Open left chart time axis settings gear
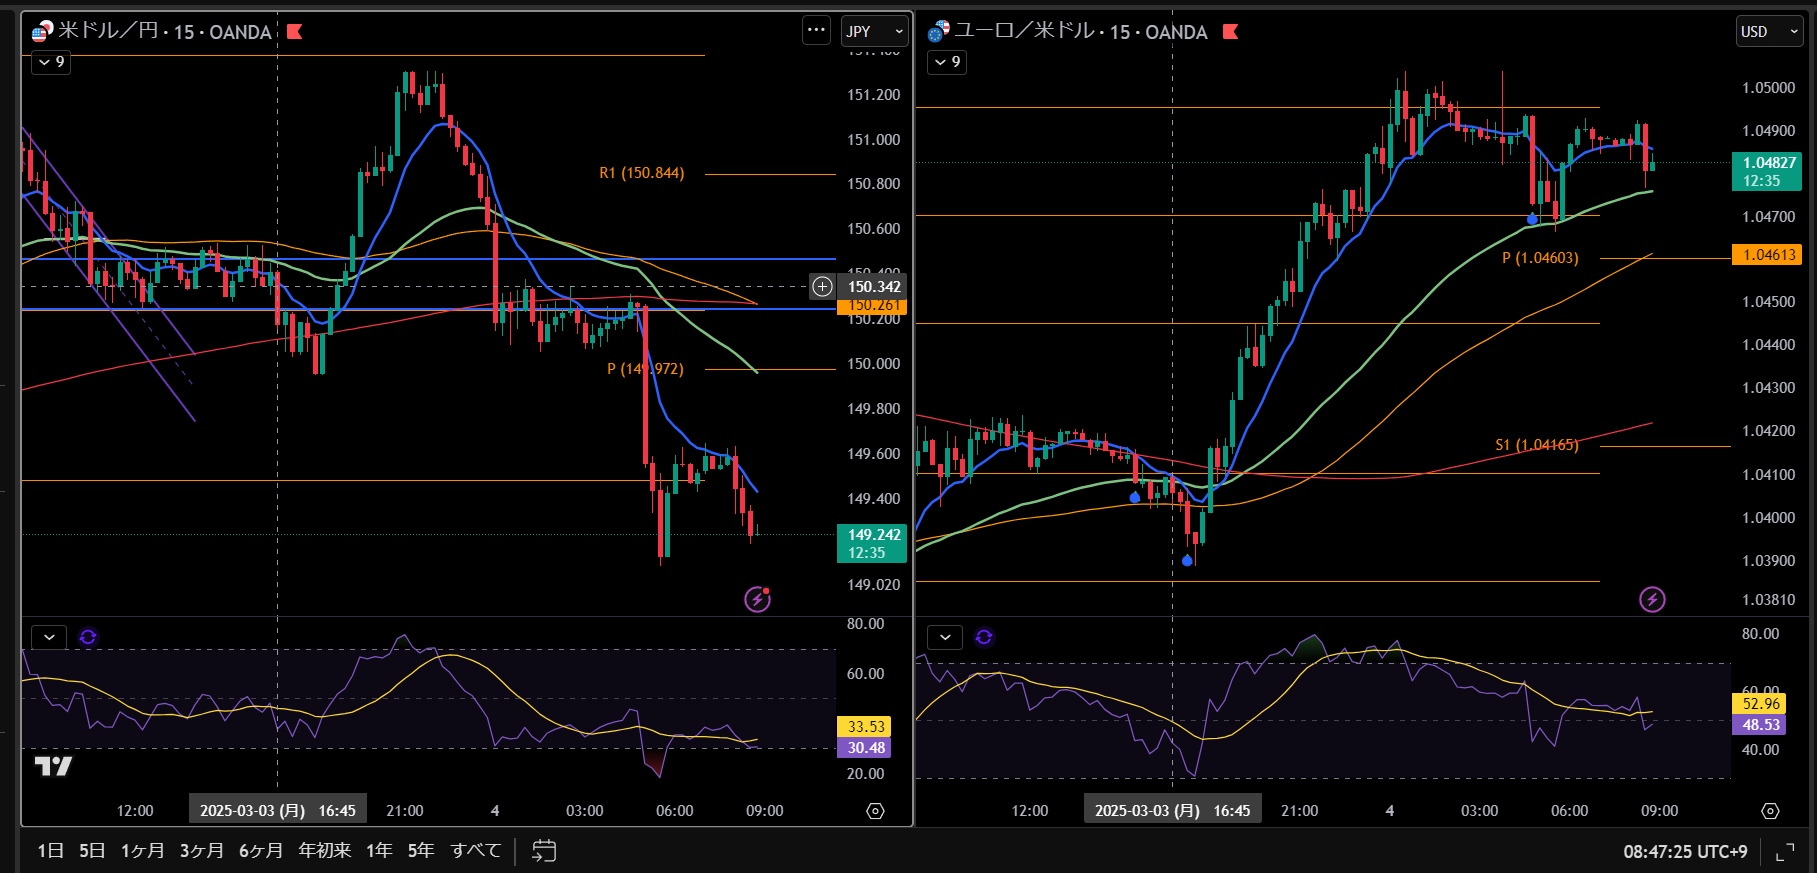 pyautogui.click(x=875, y=811)
